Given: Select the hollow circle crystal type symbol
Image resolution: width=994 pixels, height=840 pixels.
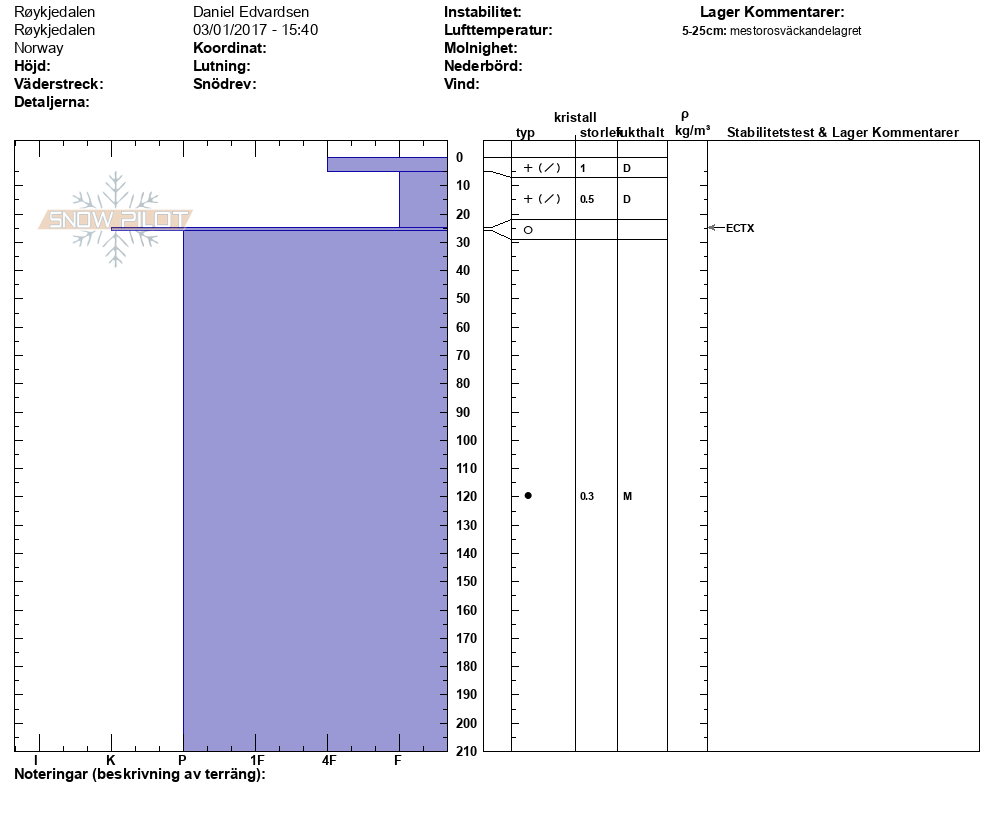Looking at the screenshot, I should point(528,230).
